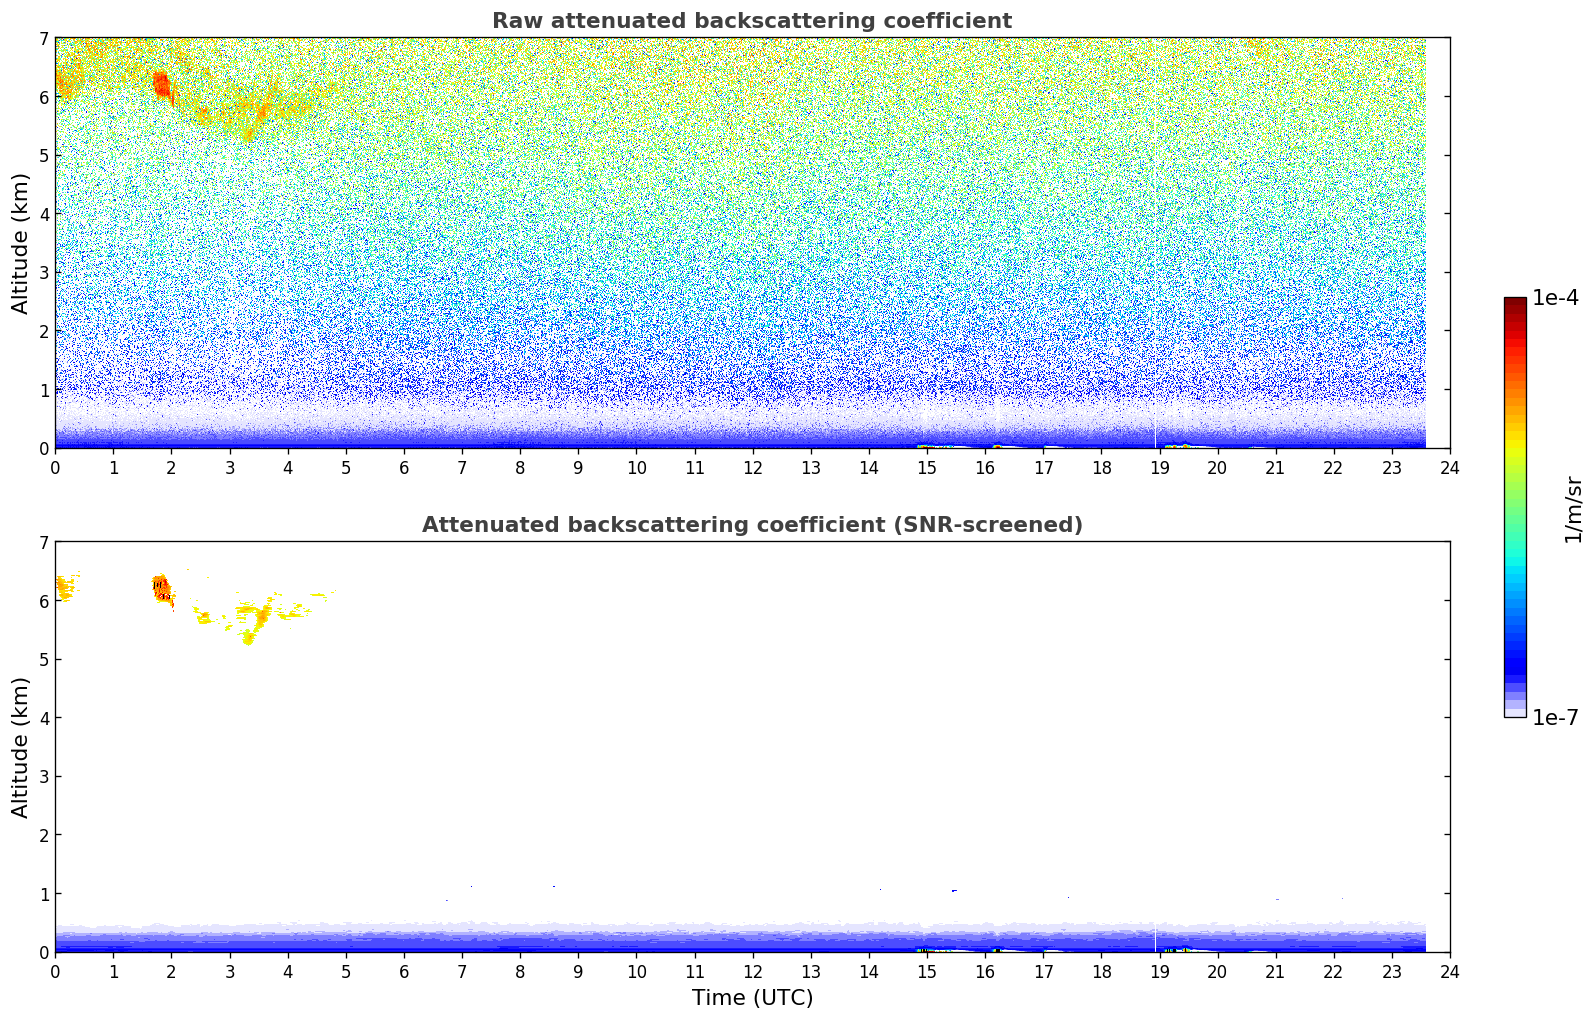The width and height of the screenshot is (1595, 1020).
Task: Click hour 12 tick on the bottom time axis
Action: coord(752,972)
